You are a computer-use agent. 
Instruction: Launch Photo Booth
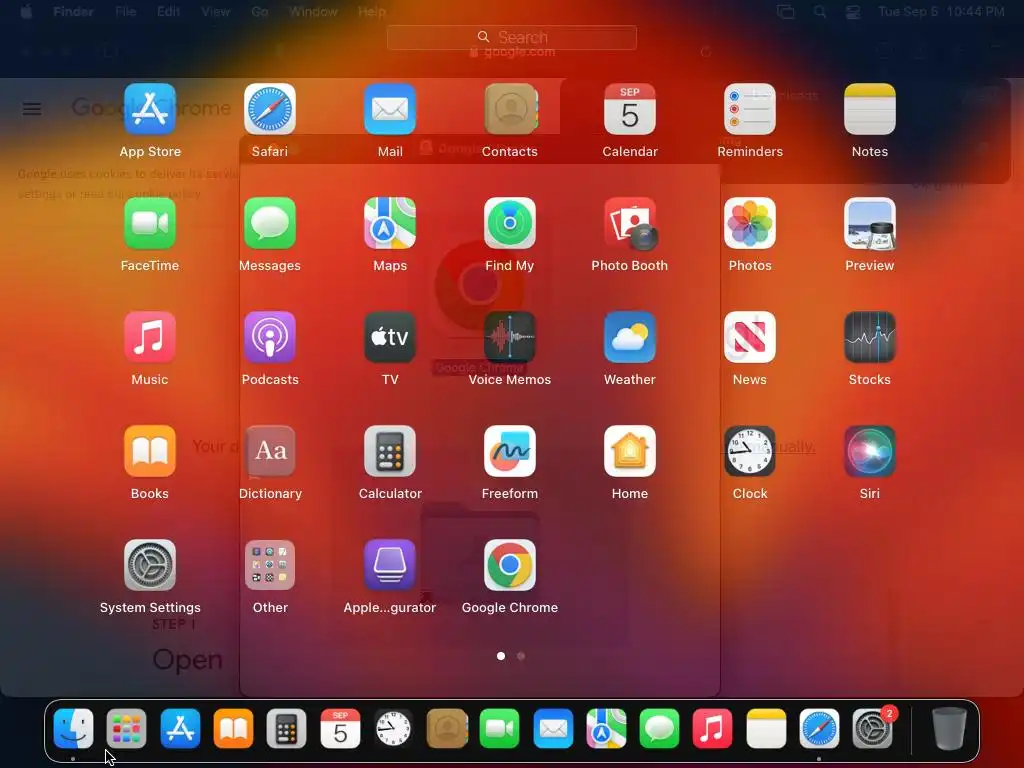coord(630,223)
